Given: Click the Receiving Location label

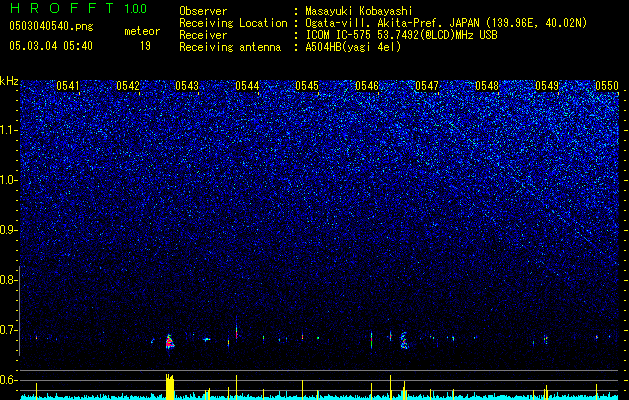Looking at the screenshot, I should pos(233,23).
